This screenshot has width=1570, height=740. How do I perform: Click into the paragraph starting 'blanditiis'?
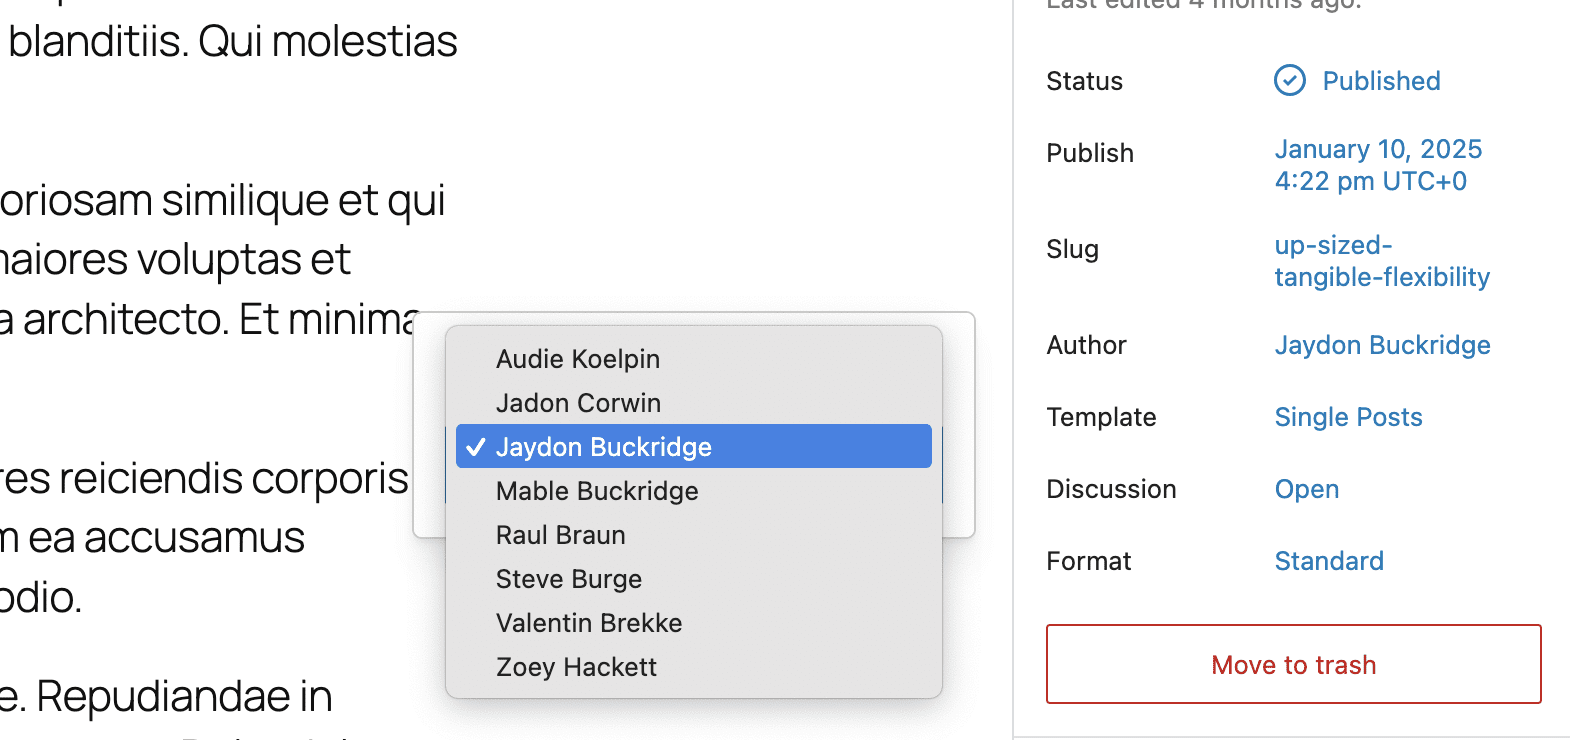(232, 42)
